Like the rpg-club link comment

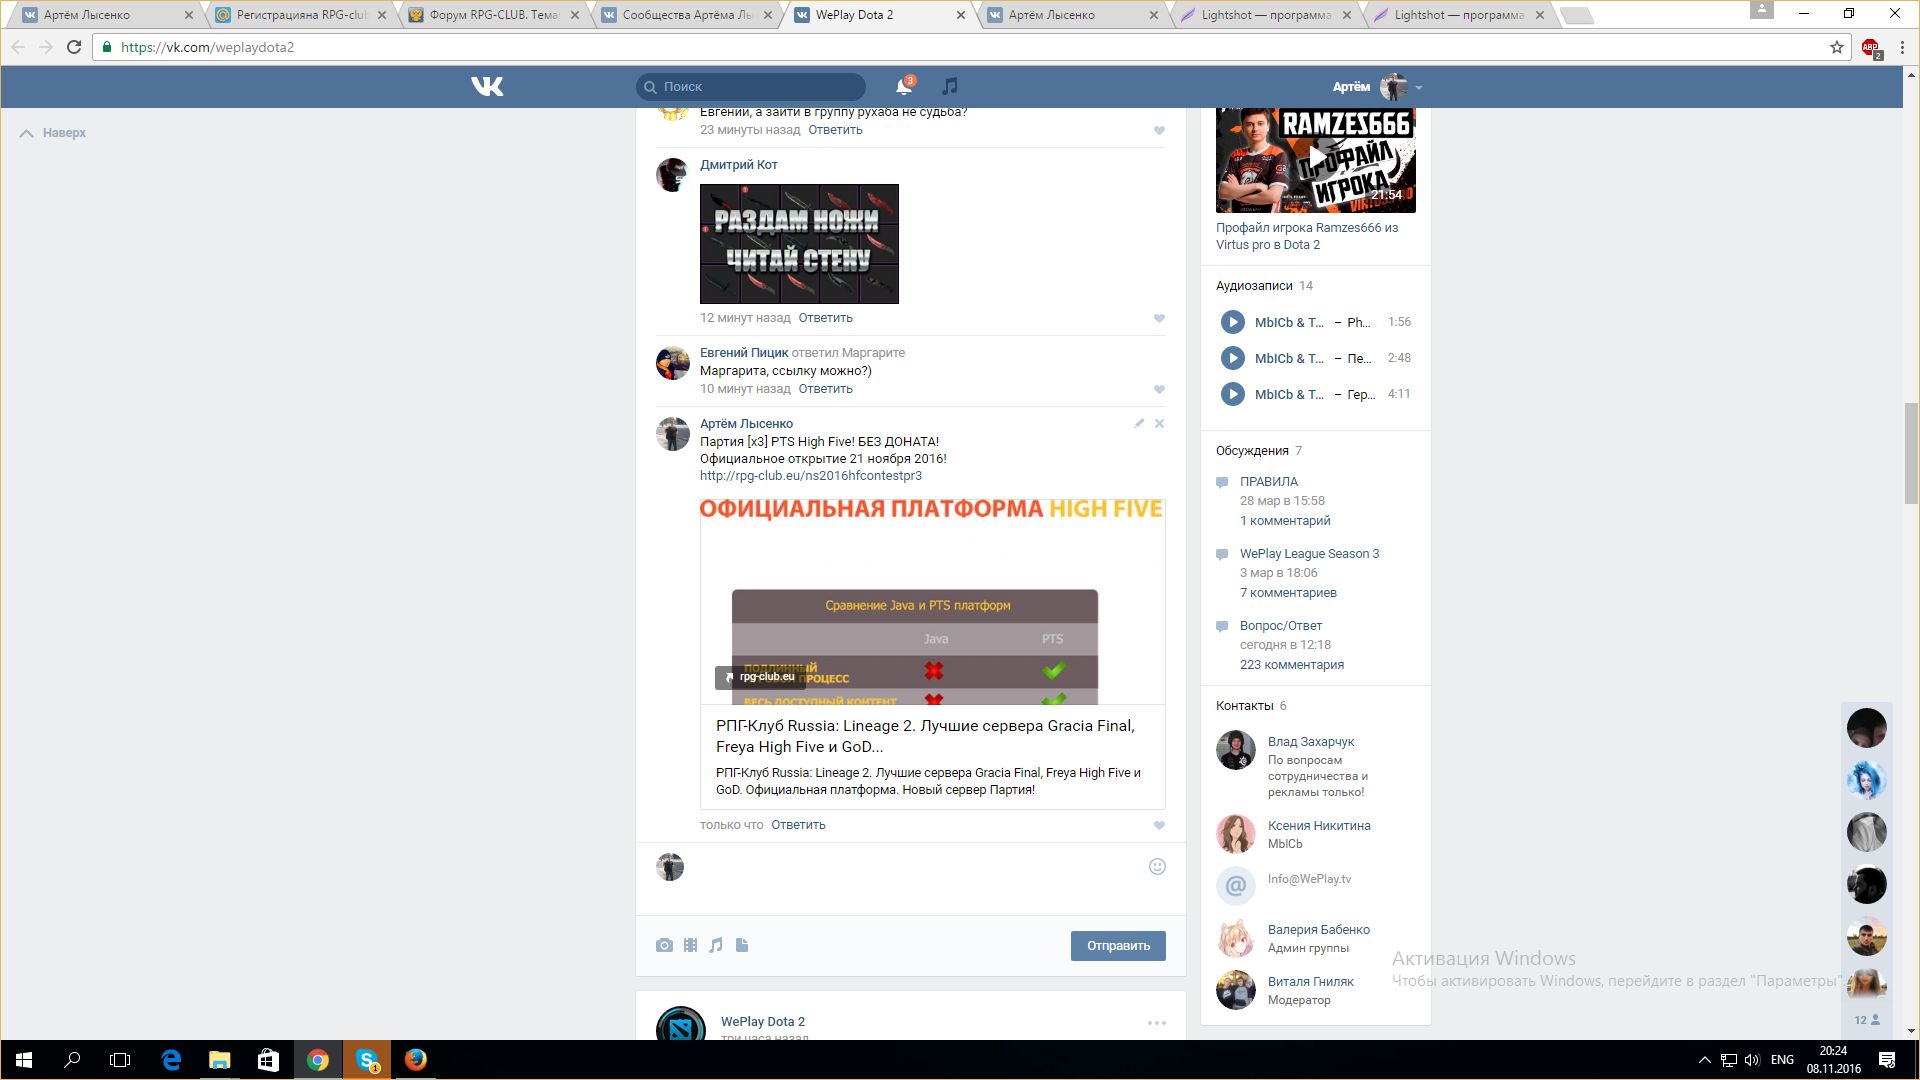tap(1159, 826)
